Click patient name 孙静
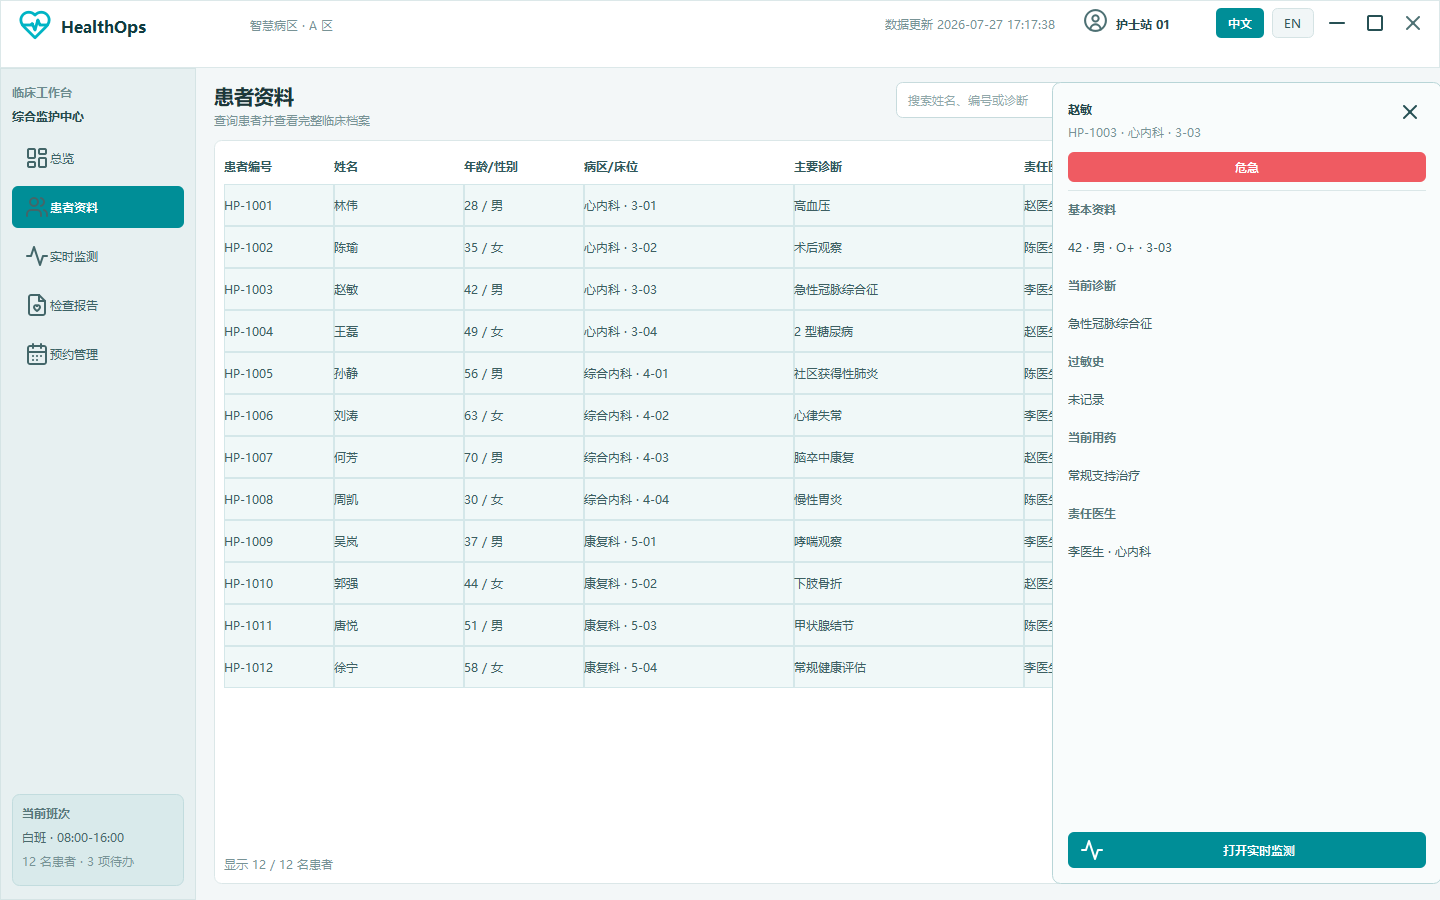1440x900 pixels. pos(346,373)
